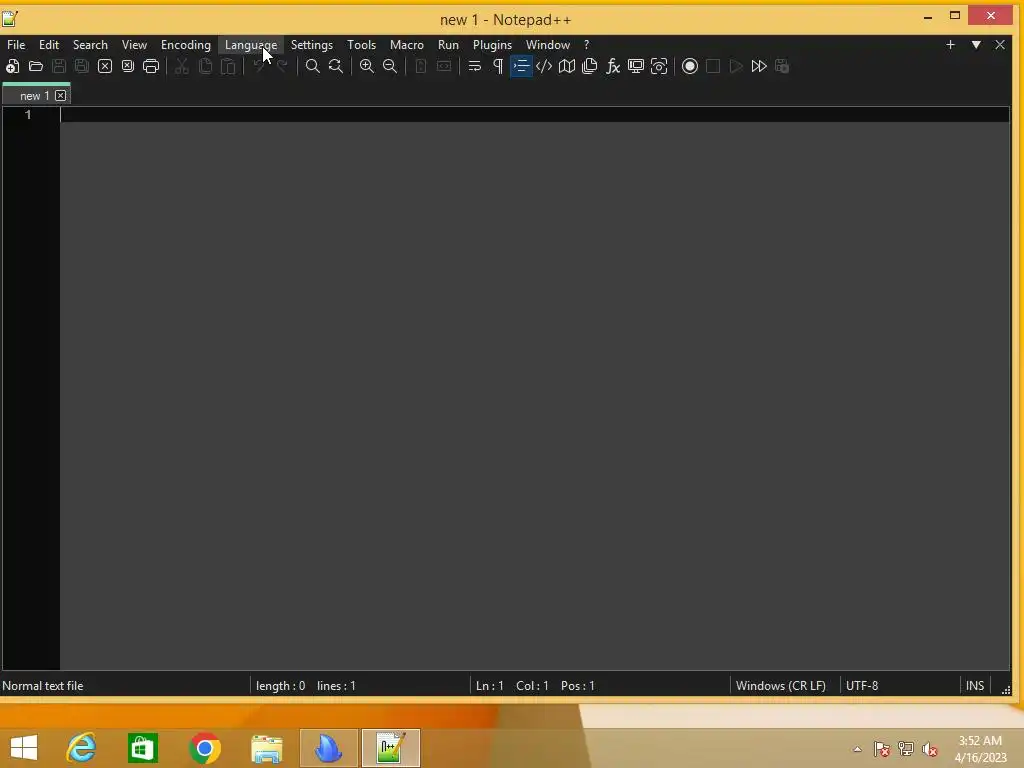Screen dimensions: 1024x768
Task: Toggle Word Wrap toolbar icon
Action: click(475, 66)
